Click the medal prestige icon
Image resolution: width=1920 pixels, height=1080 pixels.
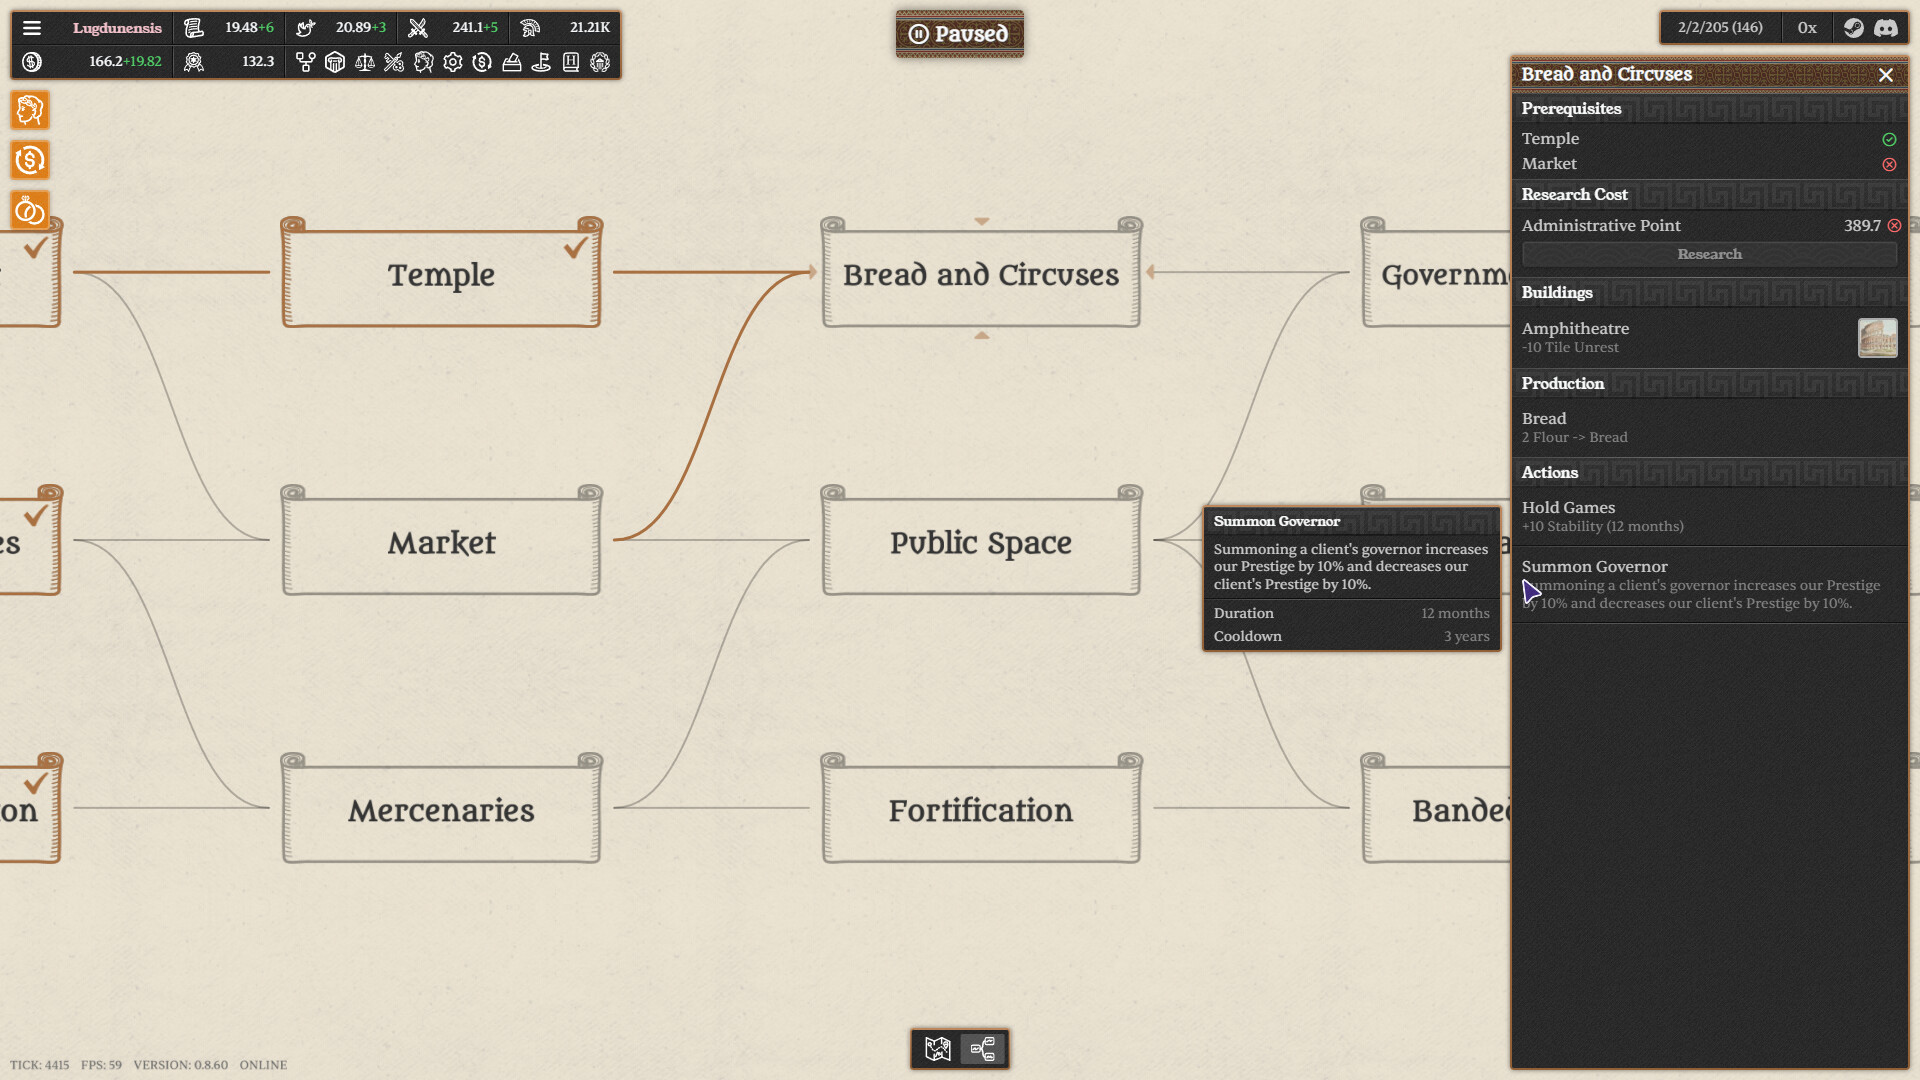194,62
